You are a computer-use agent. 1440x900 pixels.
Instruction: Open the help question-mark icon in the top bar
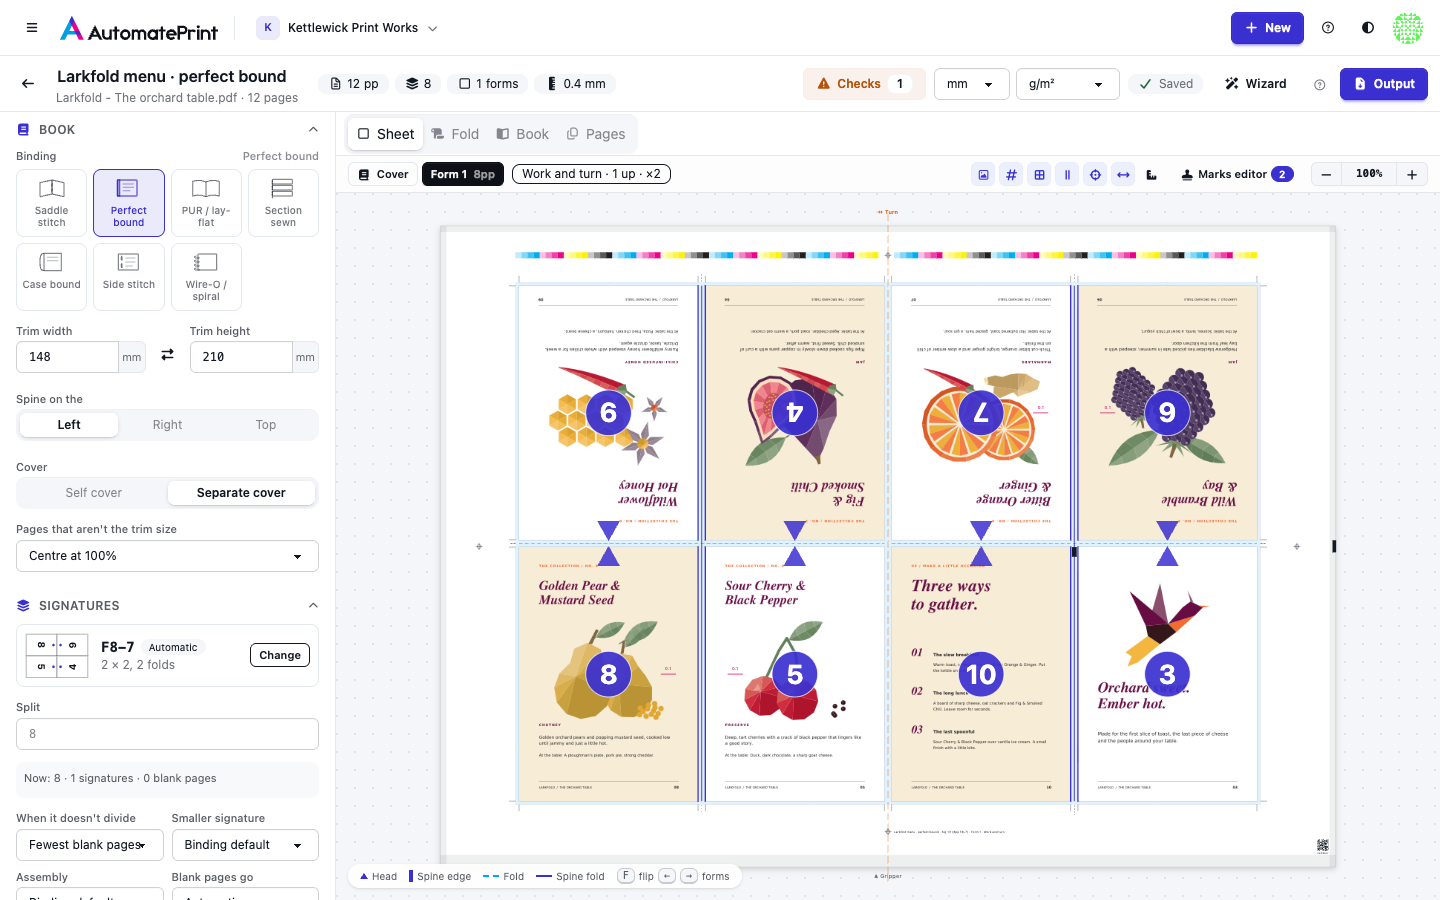(1328, 28)
